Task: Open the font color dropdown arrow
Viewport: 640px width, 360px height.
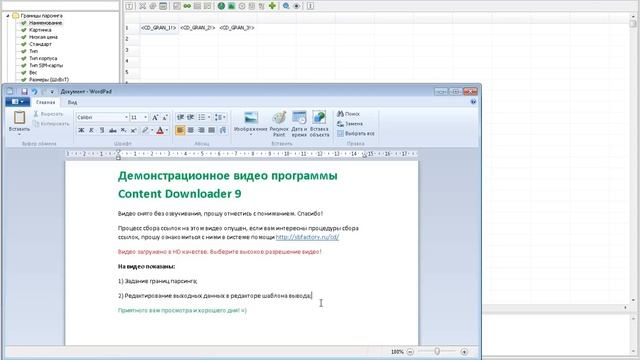Action: coord(167,130)
